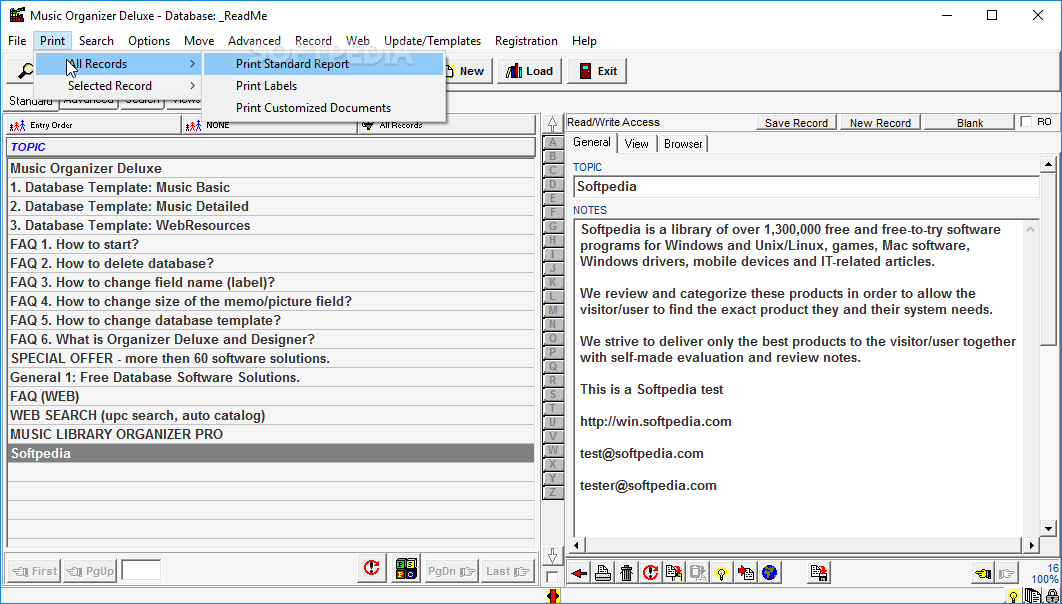Click the Save Record button
This screenshot has width=1062, height=604.
(796, 123)
